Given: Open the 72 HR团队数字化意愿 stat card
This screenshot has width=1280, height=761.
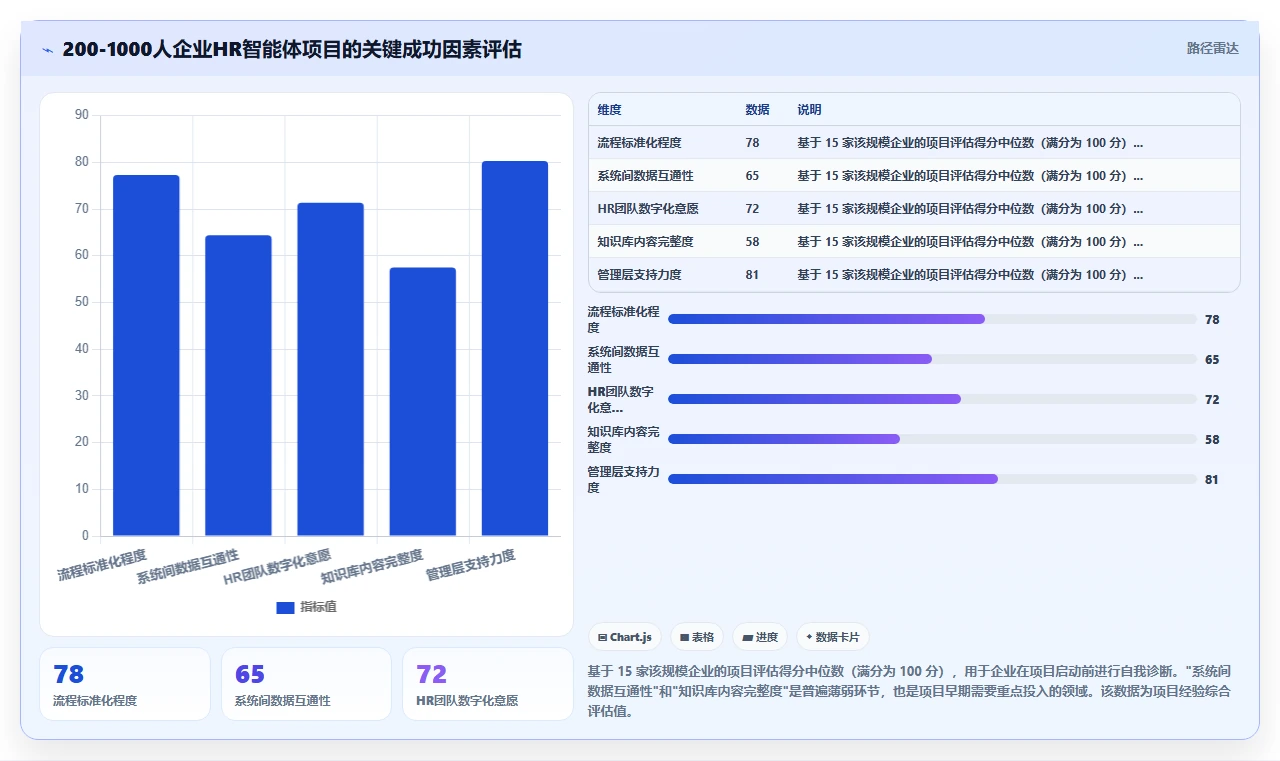Looking at the screenshot, I should point(487,684).
